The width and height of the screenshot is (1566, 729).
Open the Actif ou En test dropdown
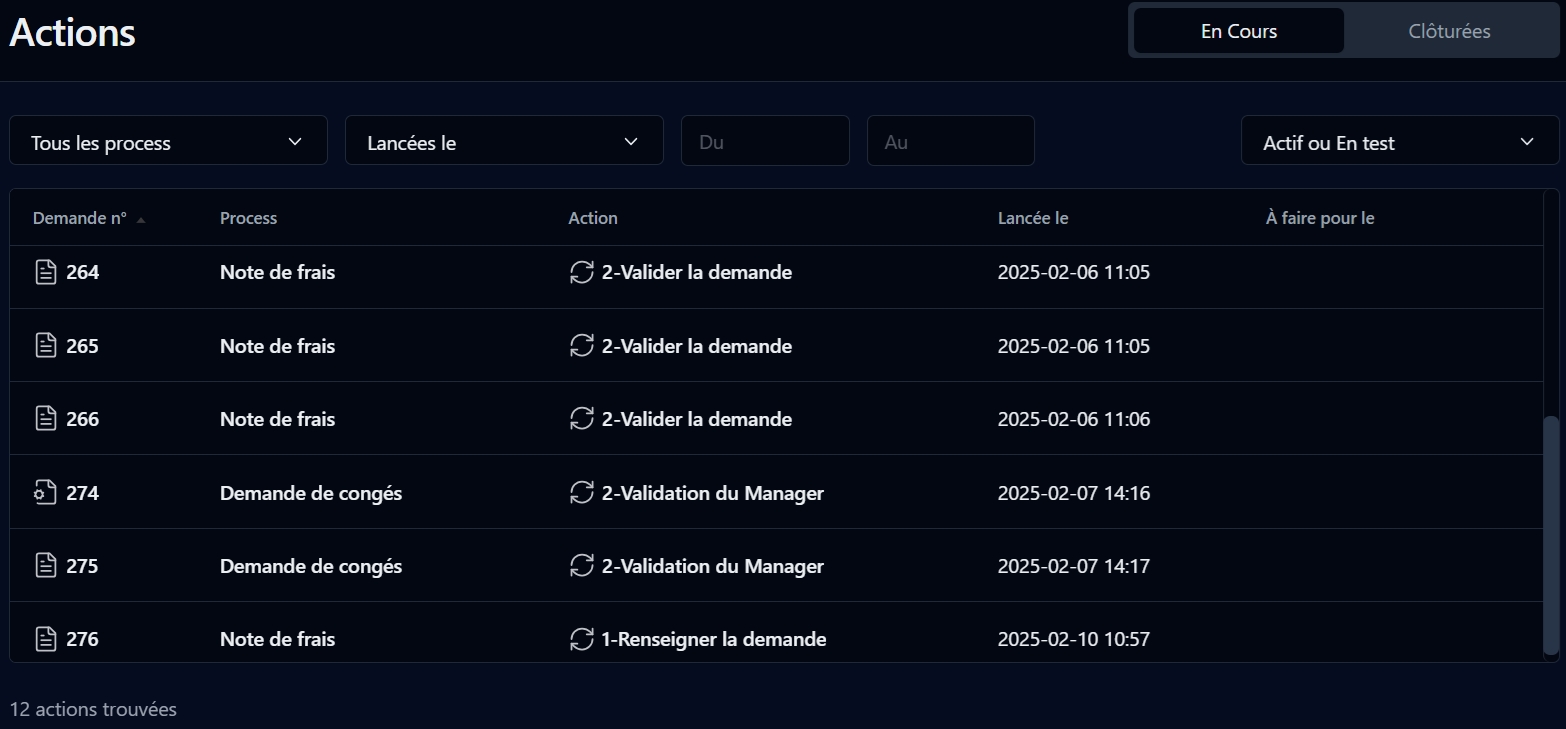point(1399,141)
